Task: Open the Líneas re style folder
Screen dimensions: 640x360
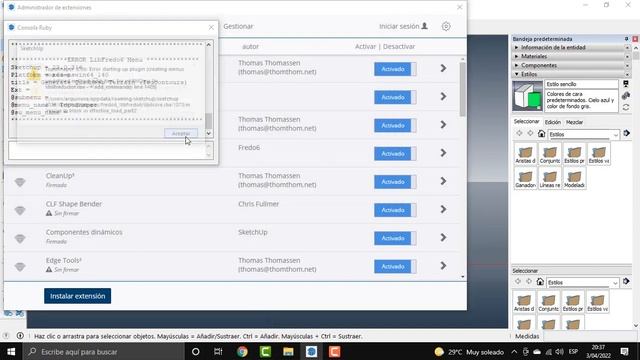Action: (x=550, y=178)
